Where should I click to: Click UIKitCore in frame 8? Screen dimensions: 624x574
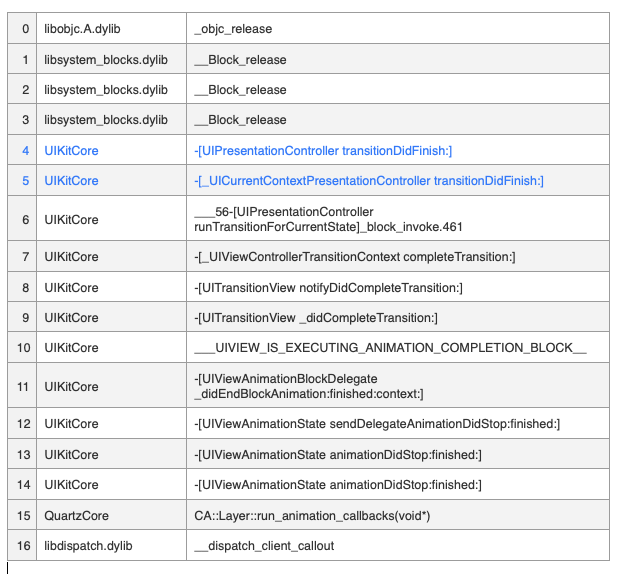coord(71,288)
